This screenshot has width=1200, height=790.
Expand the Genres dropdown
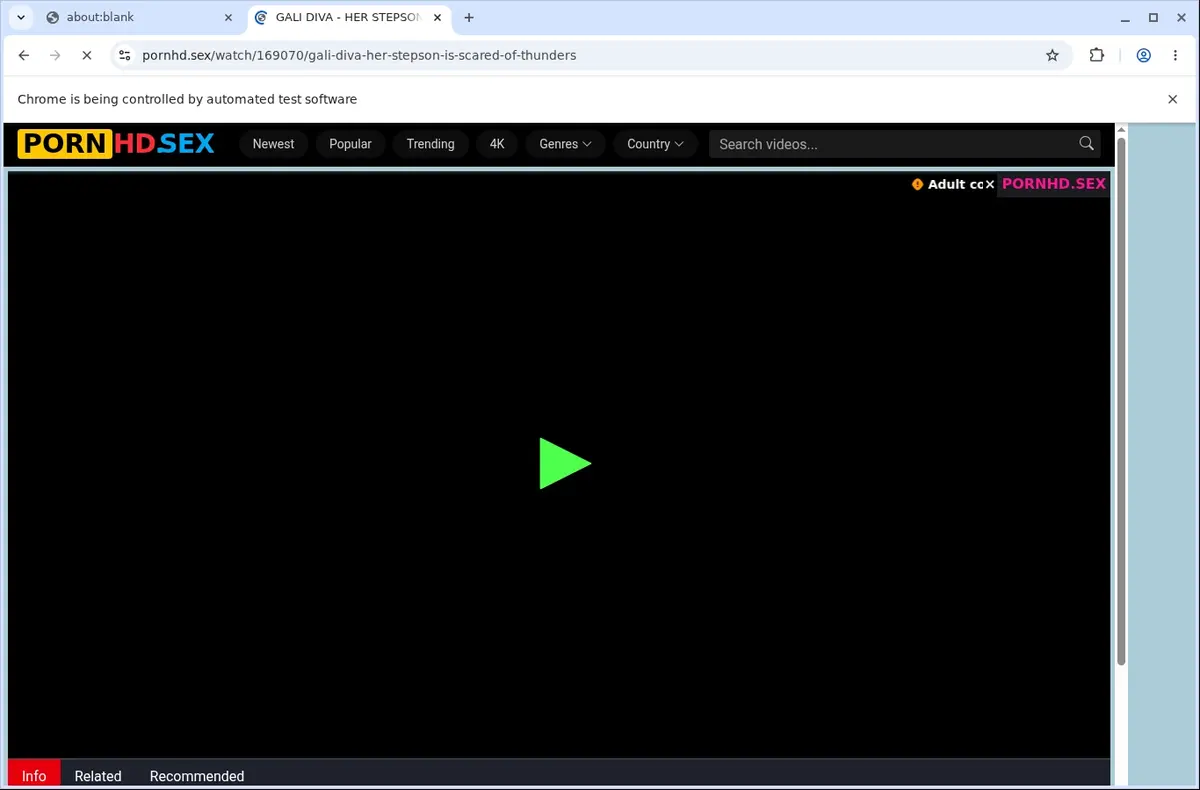click(565, 144)
